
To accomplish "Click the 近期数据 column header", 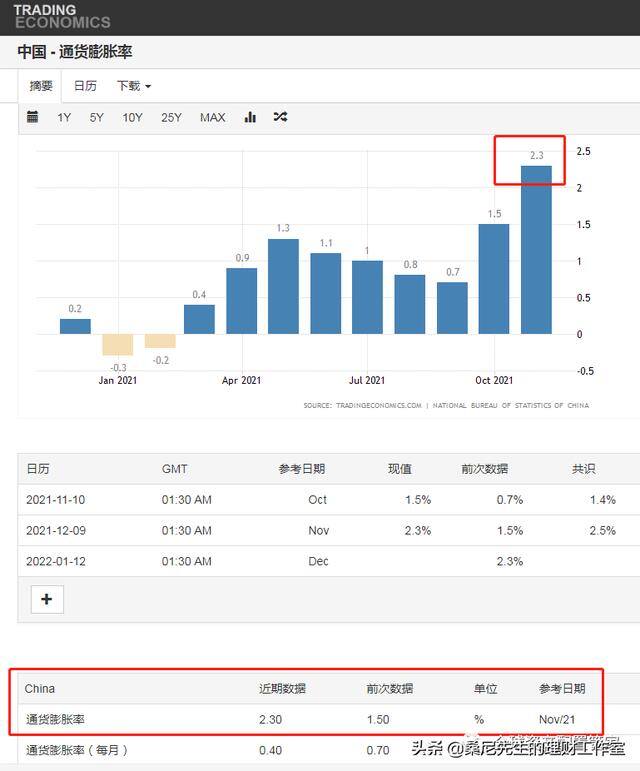I will click(x=283, y=688).
